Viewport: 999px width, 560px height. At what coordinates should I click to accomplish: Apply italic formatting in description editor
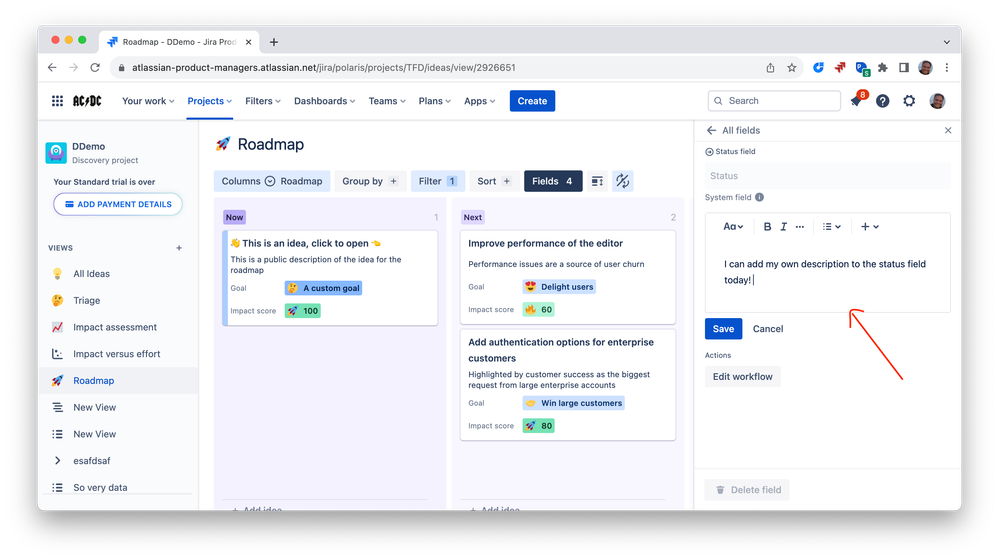point(784,226)
